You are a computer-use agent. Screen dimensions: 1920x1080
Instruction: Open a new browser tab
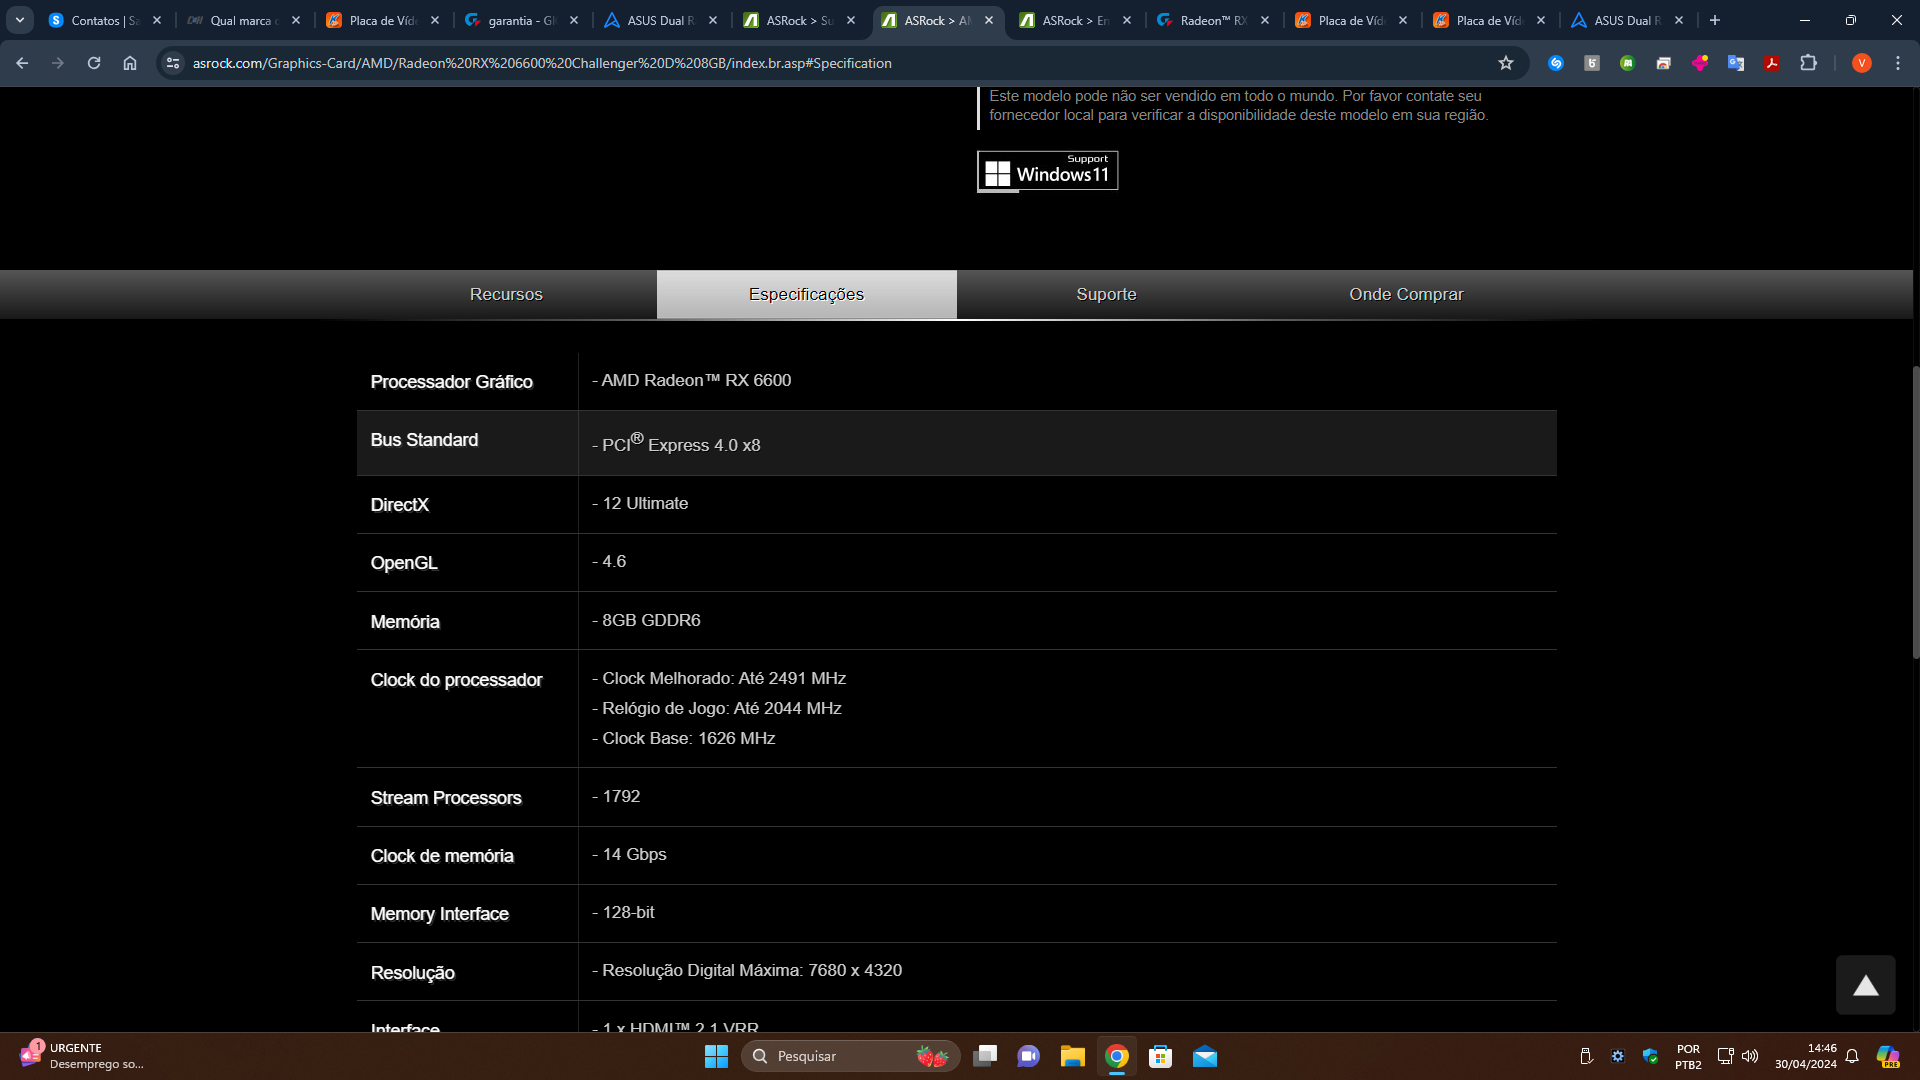coord(1715,20)
